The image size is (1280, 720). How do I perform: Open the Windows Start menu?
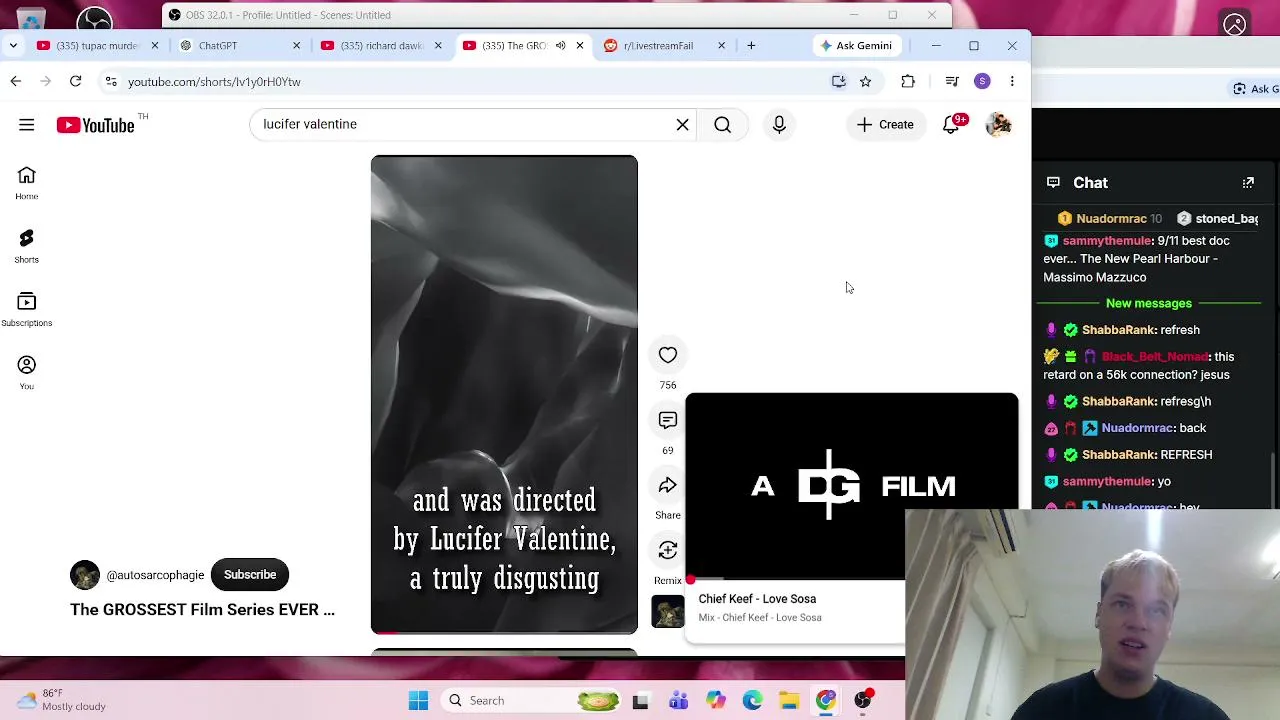(418, 701)
